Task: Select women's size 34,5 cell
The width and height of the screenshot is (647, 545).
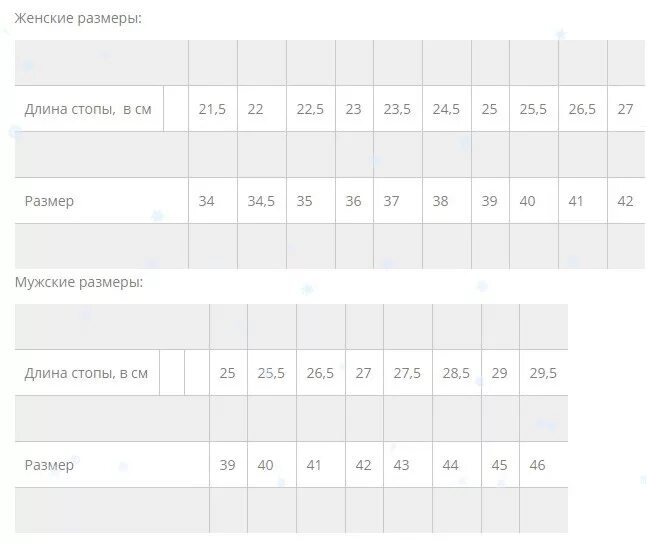Action: tap(261, 201)
